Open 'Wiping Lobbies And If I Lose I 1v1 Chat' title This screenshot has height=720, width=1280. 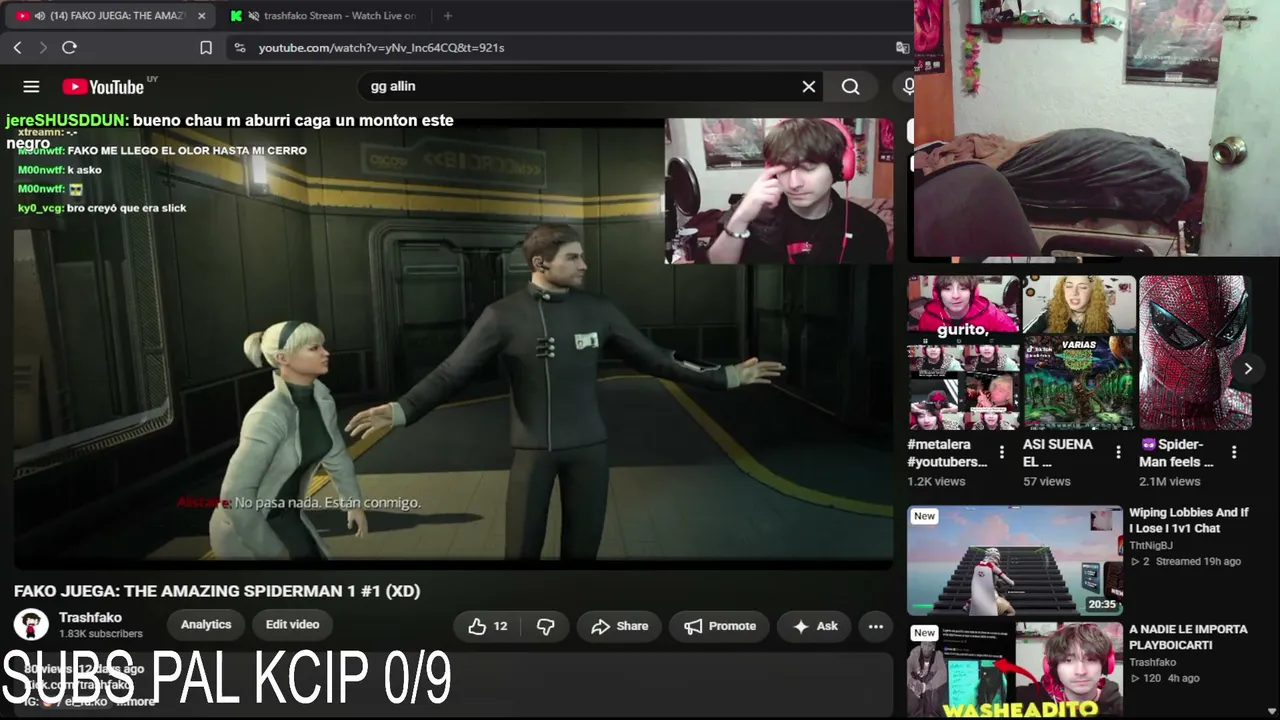coord(1189,520)
